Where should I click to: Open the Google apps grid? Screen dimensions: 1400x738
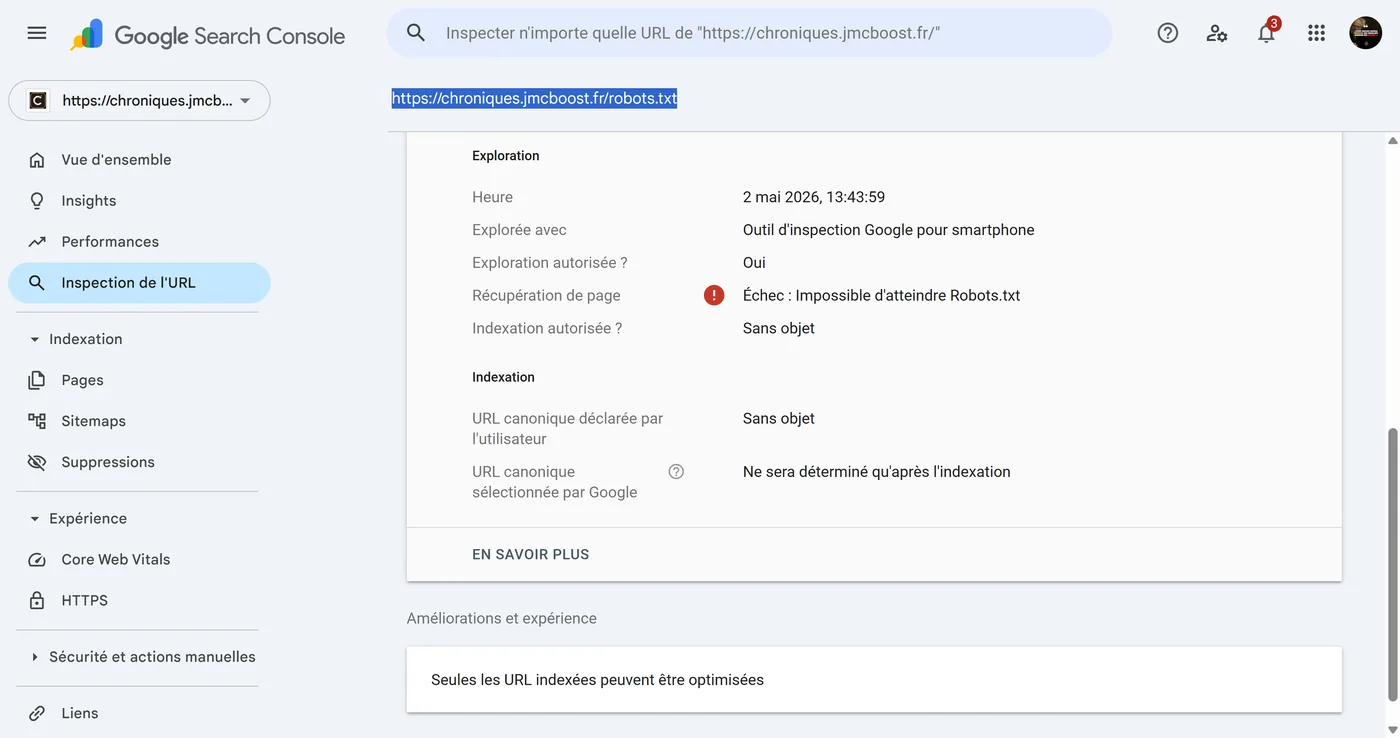[x=1316, y=33]
